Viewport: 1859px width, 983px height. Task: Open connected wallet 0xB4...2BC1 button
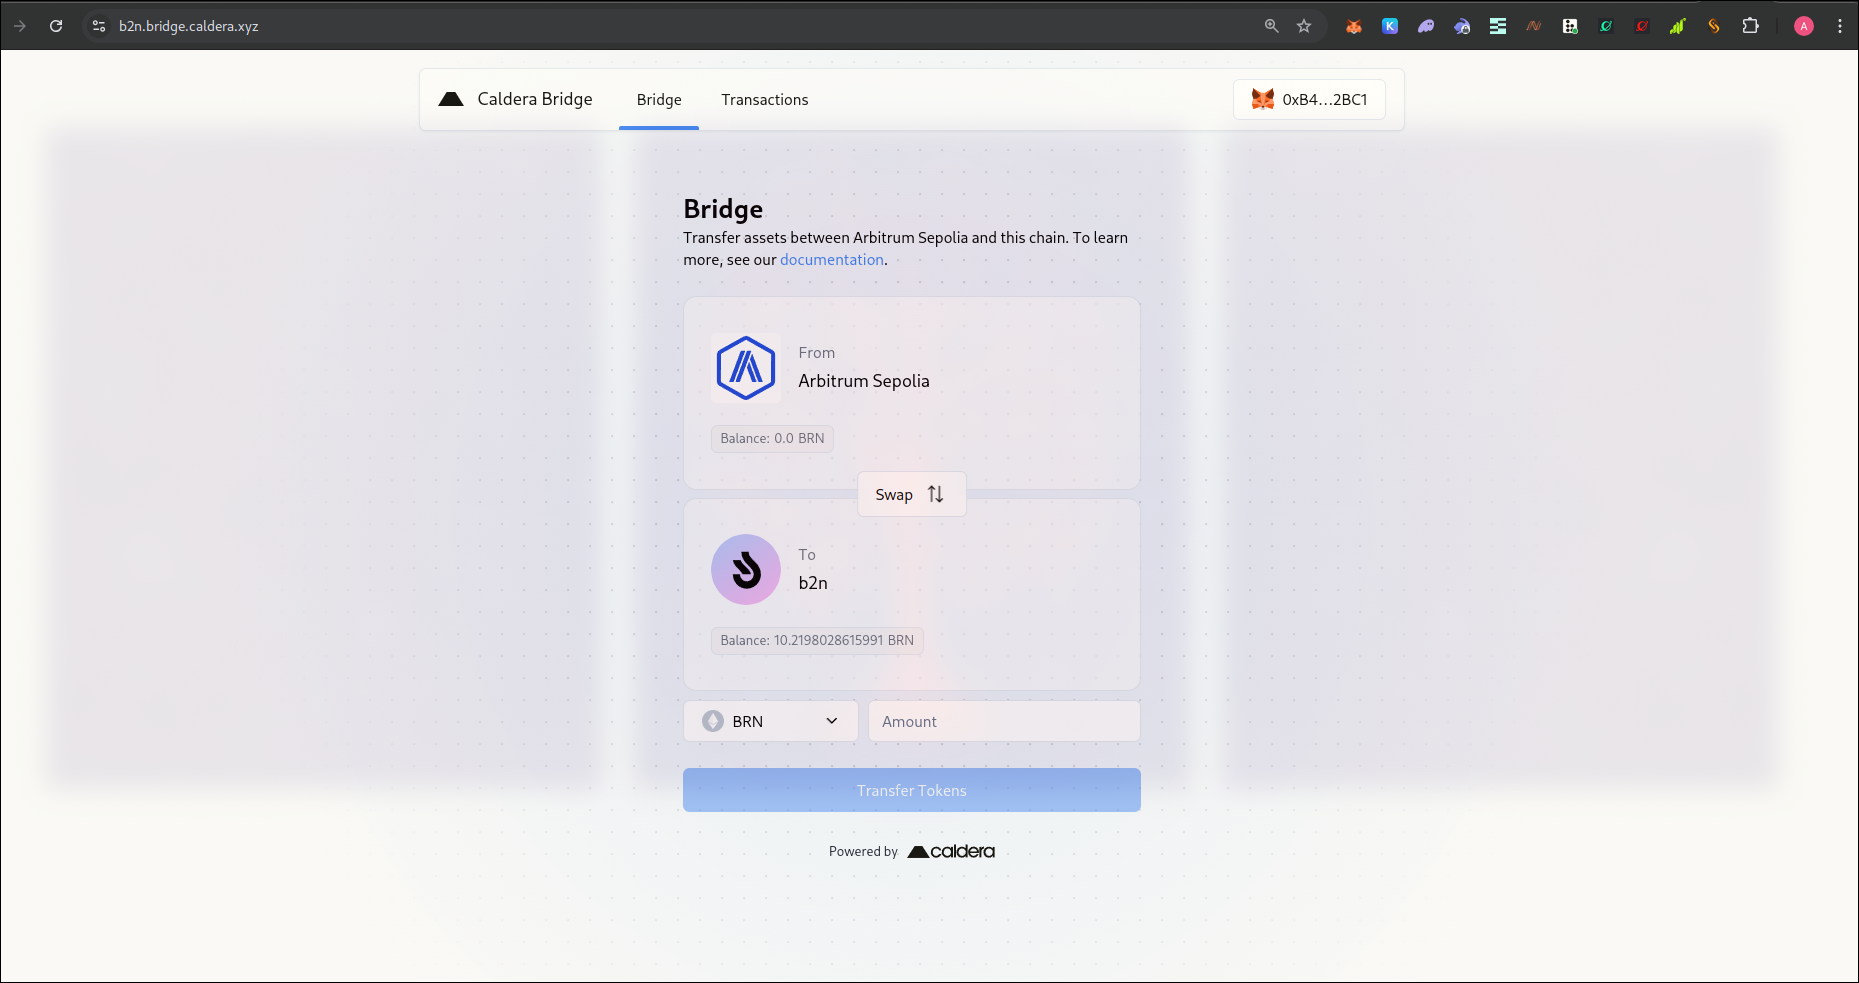tap(1309, 99)
